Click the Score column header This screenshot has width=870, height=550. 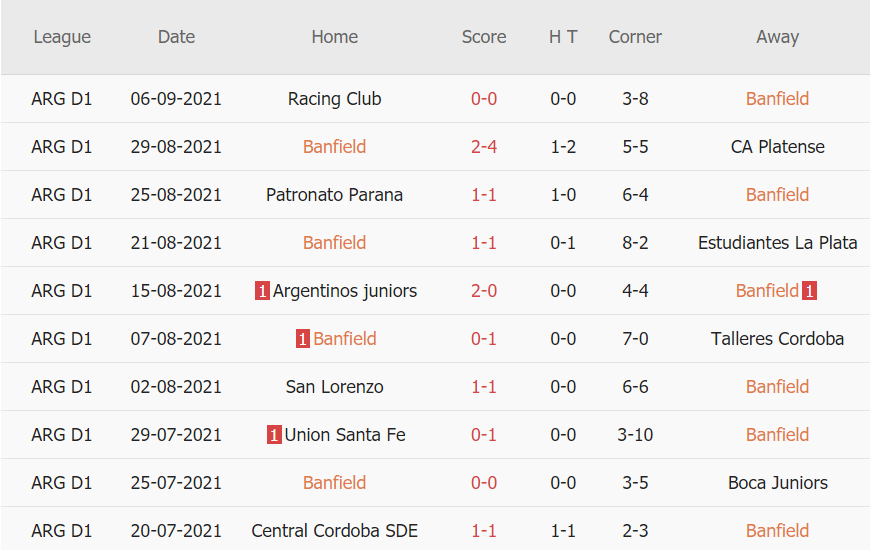(x=484, y=37)
